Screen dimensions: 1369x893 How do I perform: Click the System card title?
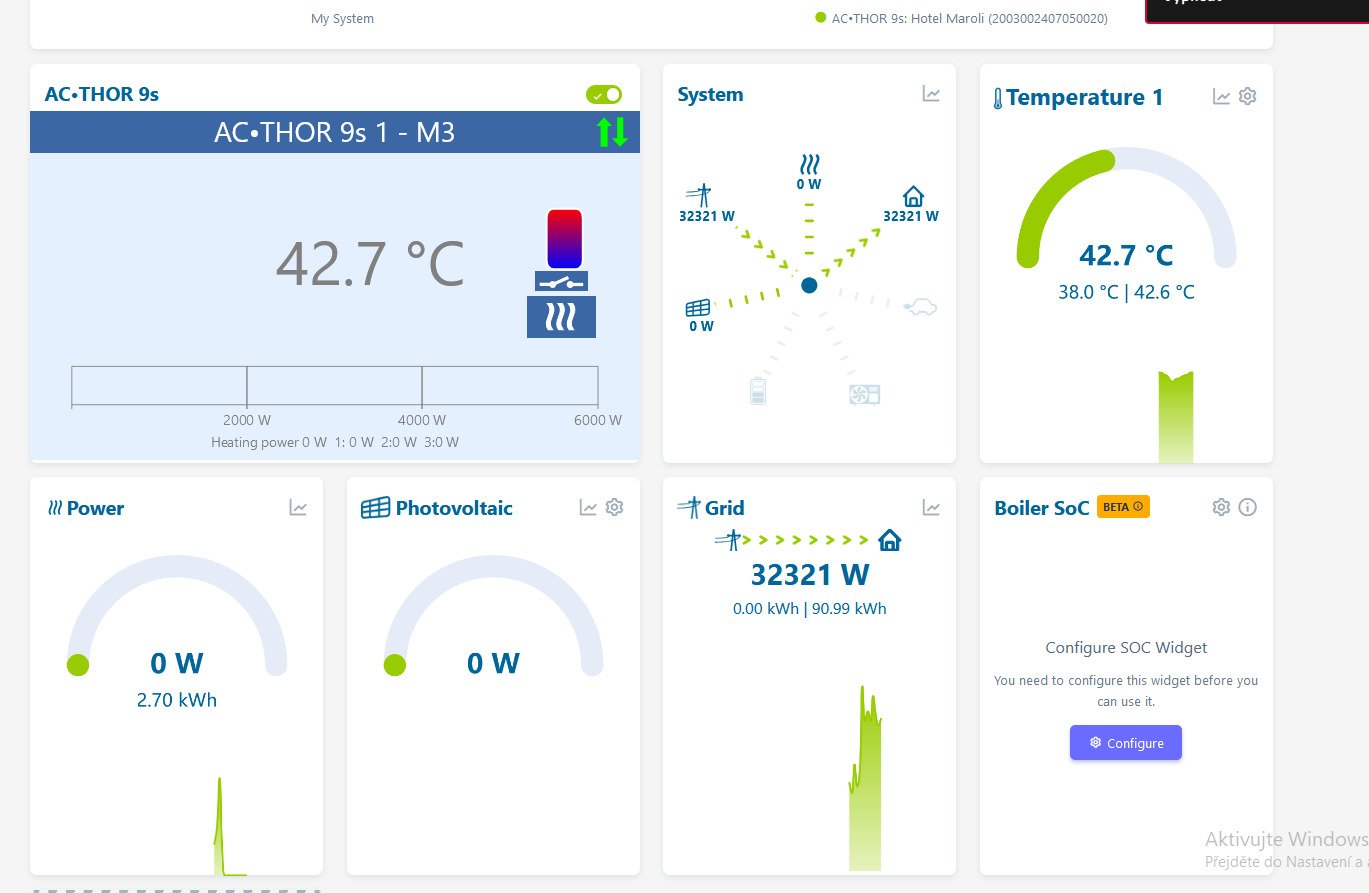coord(710,95)
